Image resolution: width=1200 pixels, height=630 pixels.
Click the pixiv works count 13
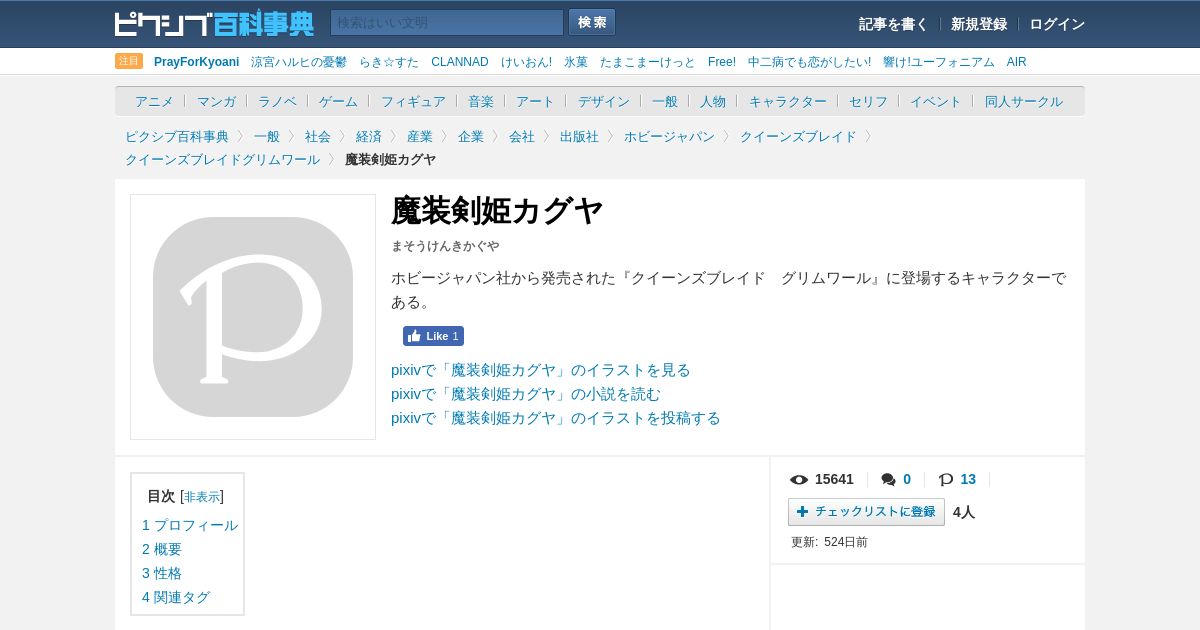pos(968,479)
